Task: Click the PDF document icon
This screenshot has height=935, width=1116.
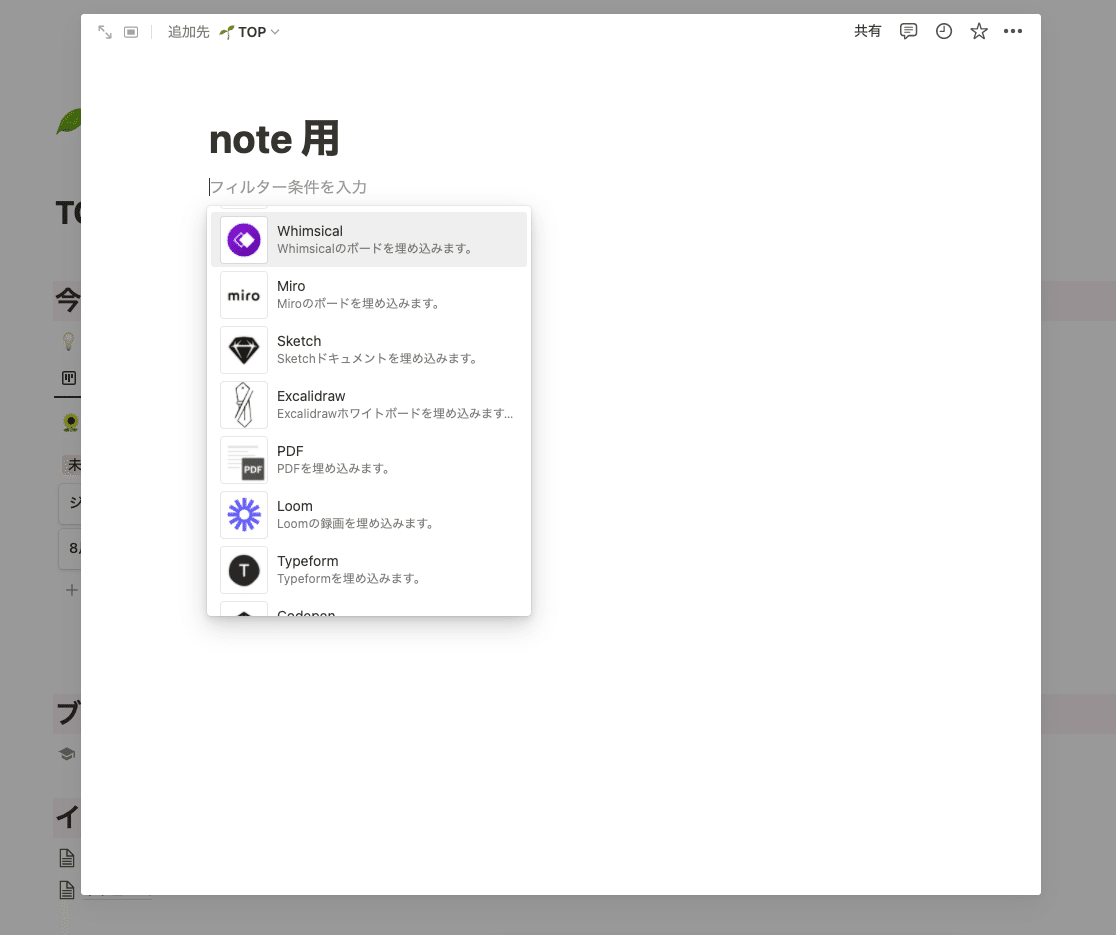Action: coord(244,460)
